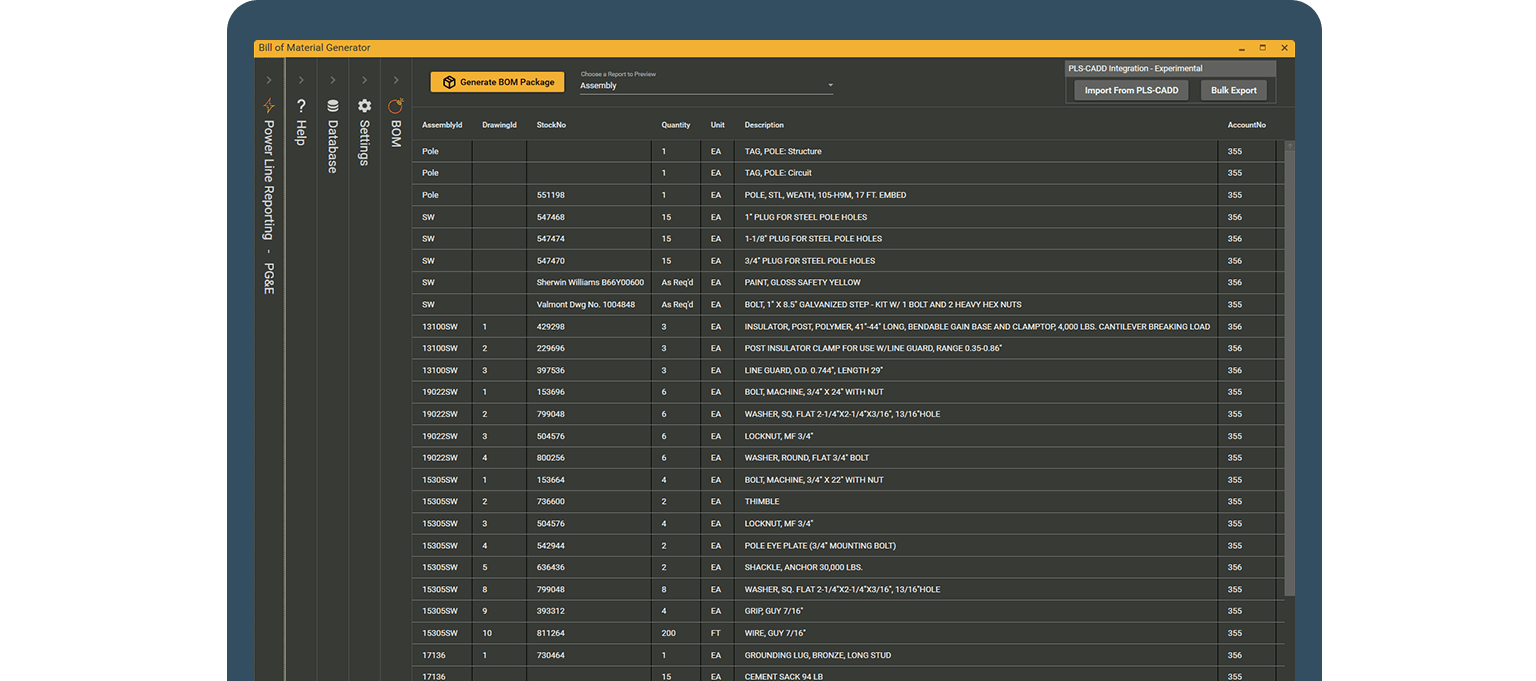1536x681 pixels.
Task: Sort by the AssemblyId column header
Action: point(442,125)
